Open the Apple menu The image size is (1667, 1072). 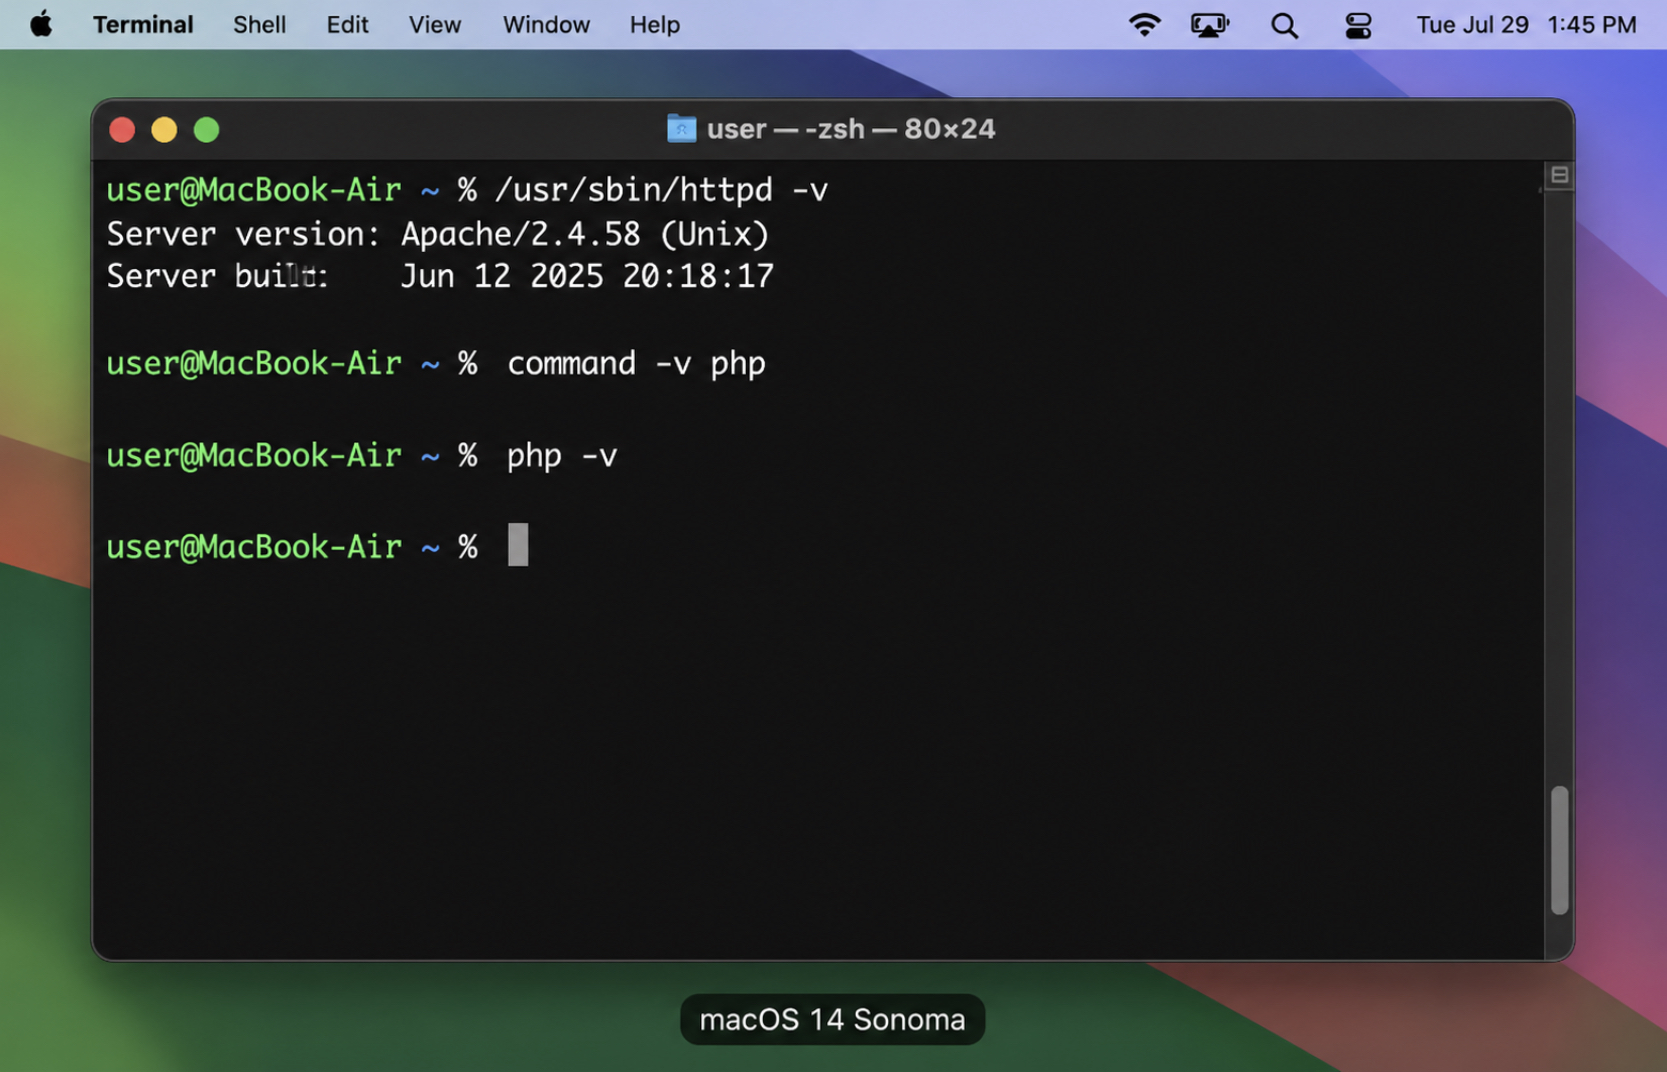pyautogui.click(x=41, y=24)
